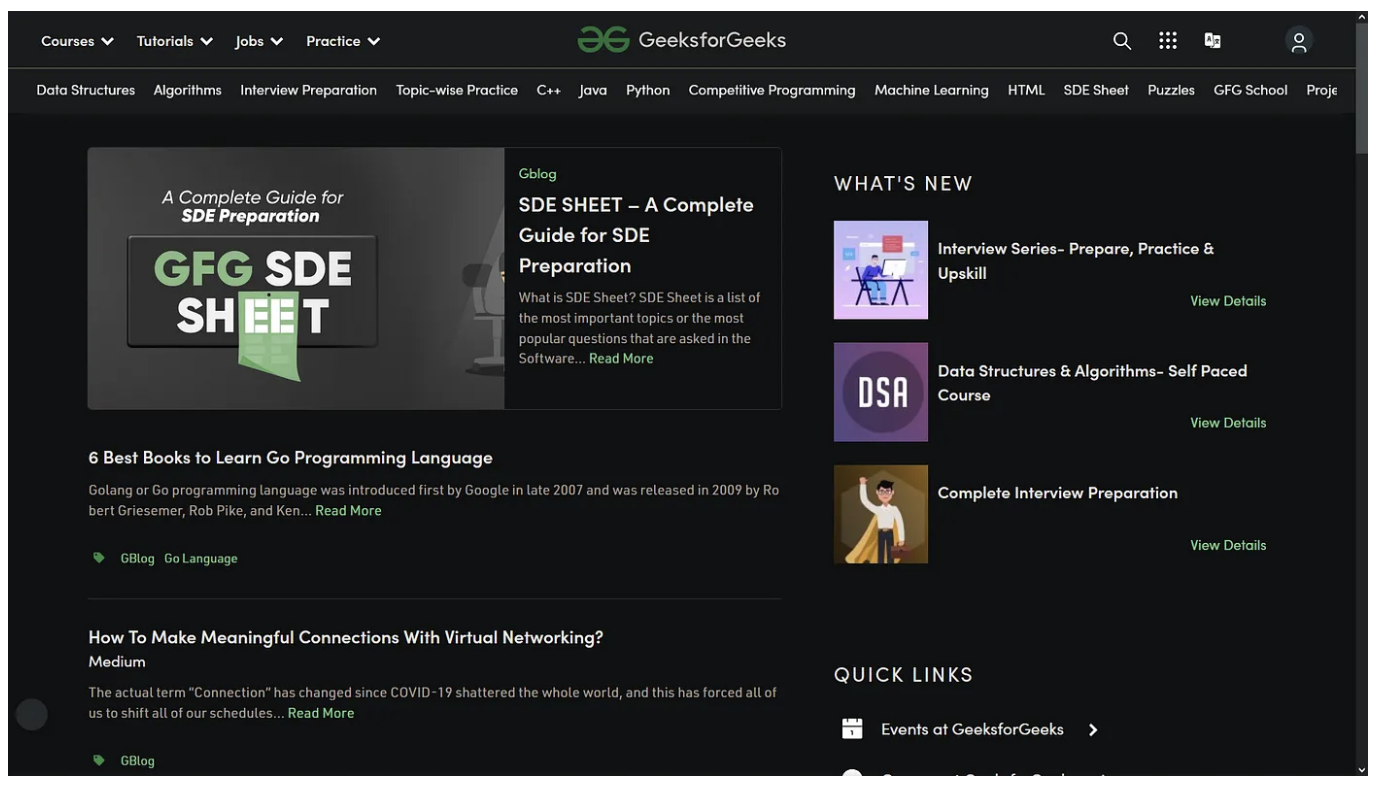
Task: Click the tag icon next to GBlog Go Language
Action: pos(99,558)
